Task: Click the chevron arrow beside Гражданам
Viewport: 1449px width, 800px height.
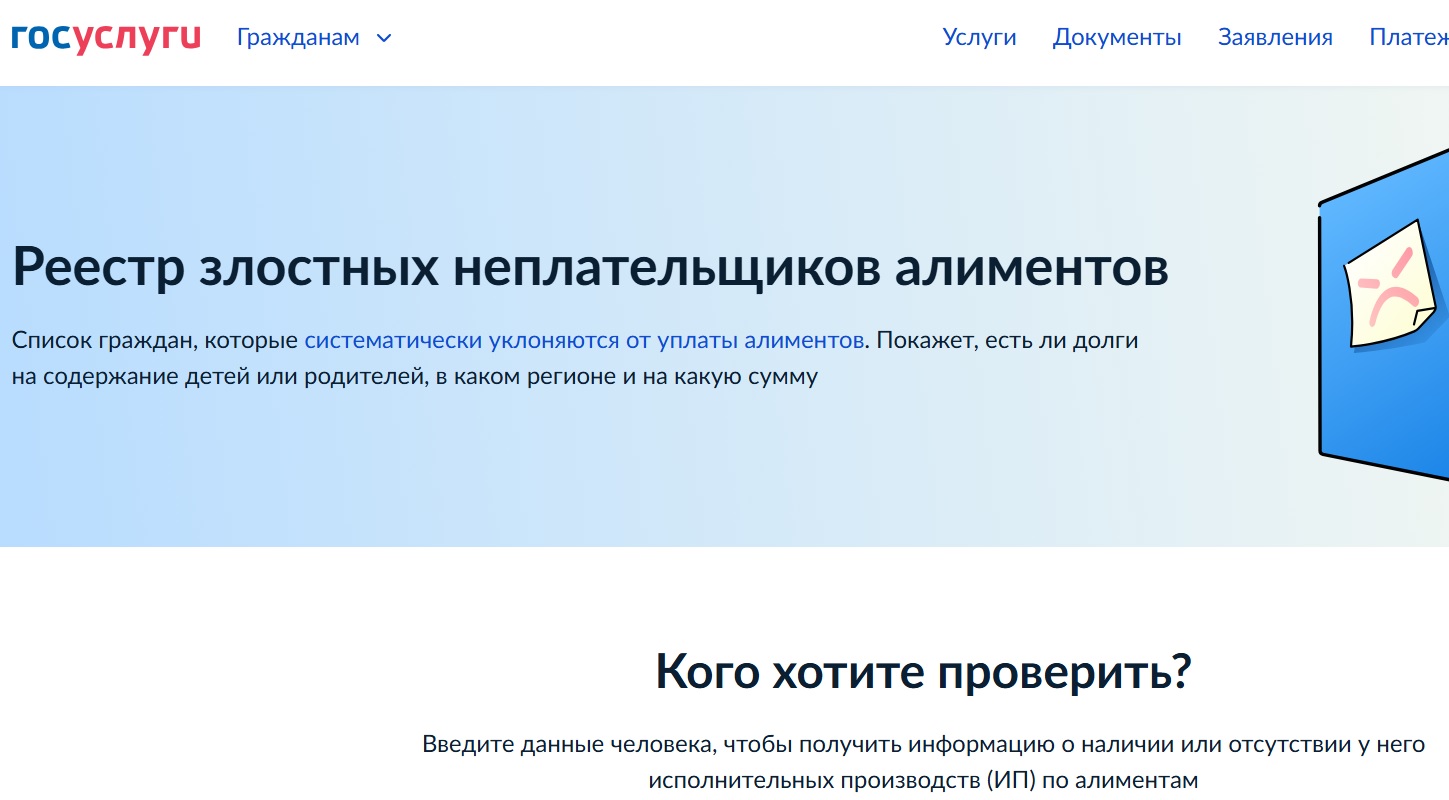Action: point(384,39)
